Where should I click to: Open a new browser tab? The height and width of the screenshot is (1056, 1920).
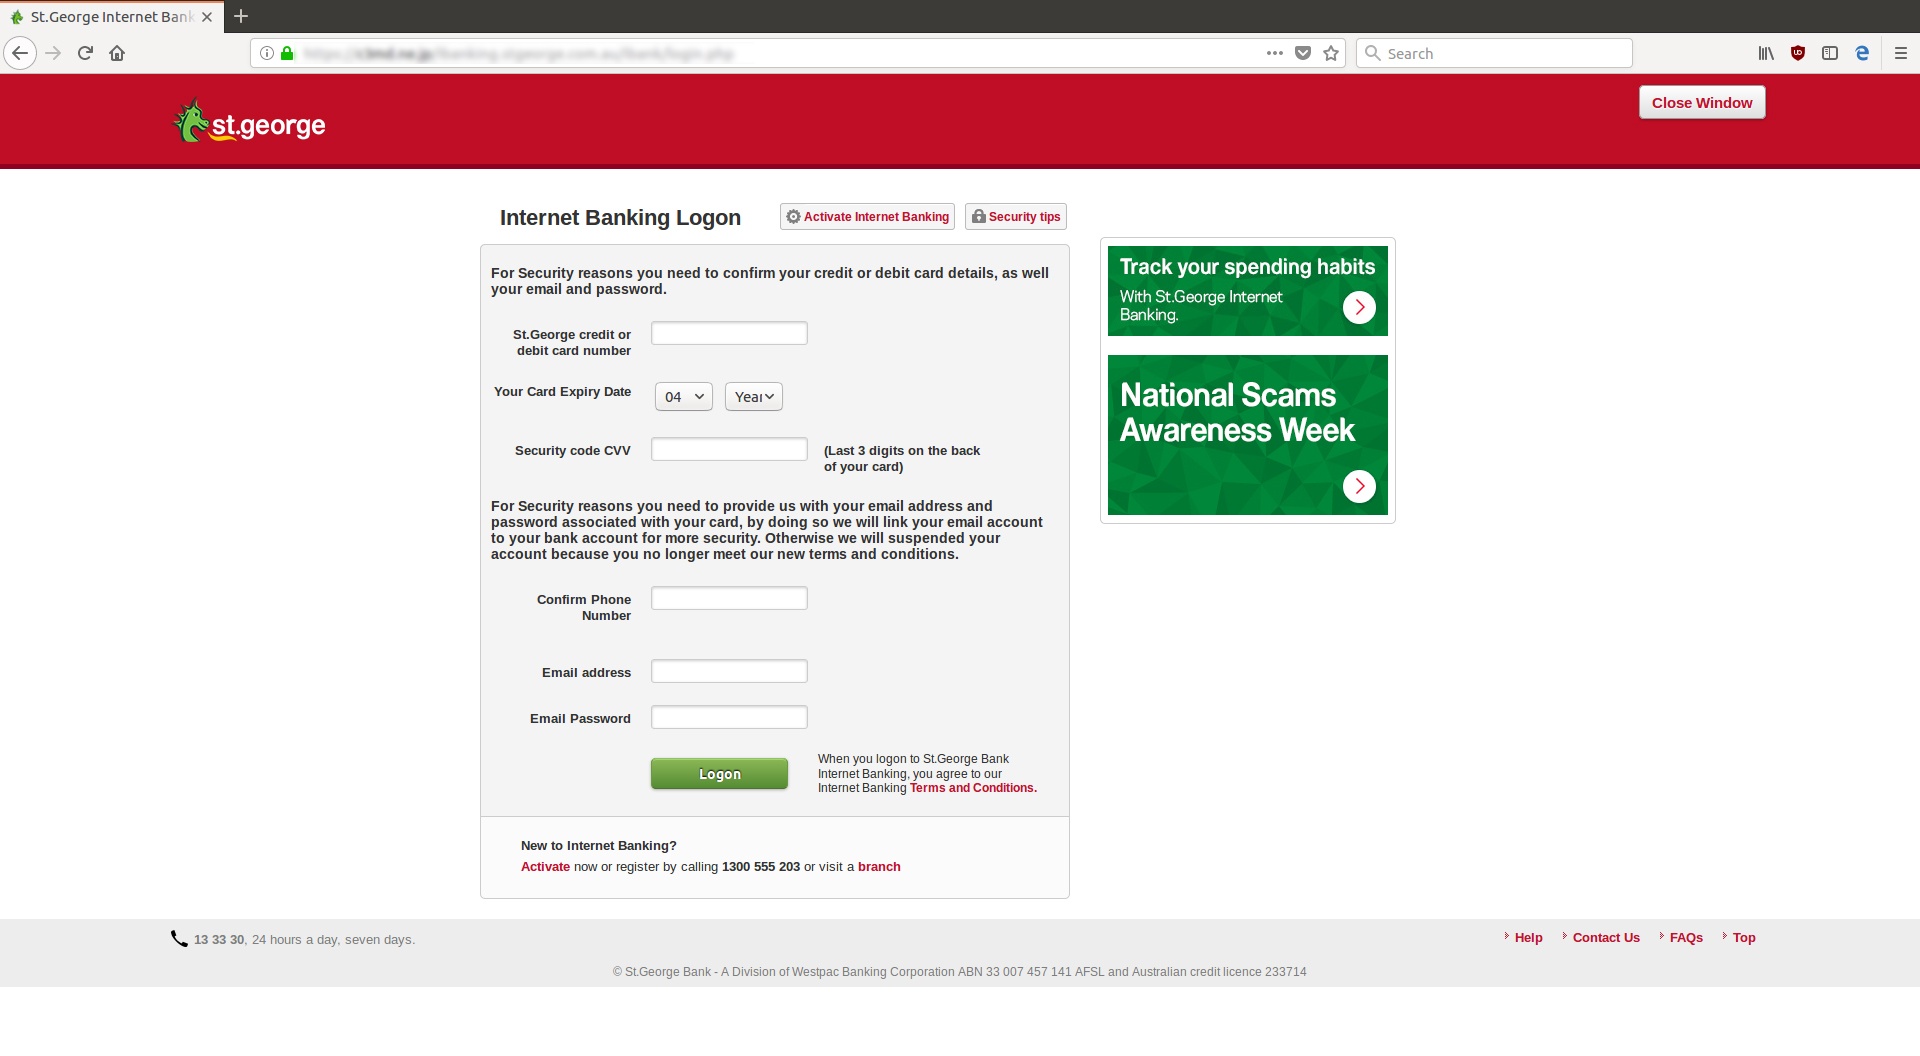click(240, 16)
